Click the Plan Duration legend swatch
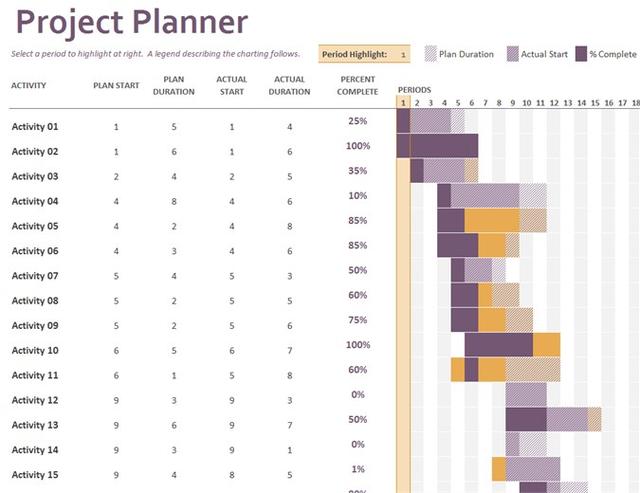The image size is (640, 493). (x=431, y=54)
